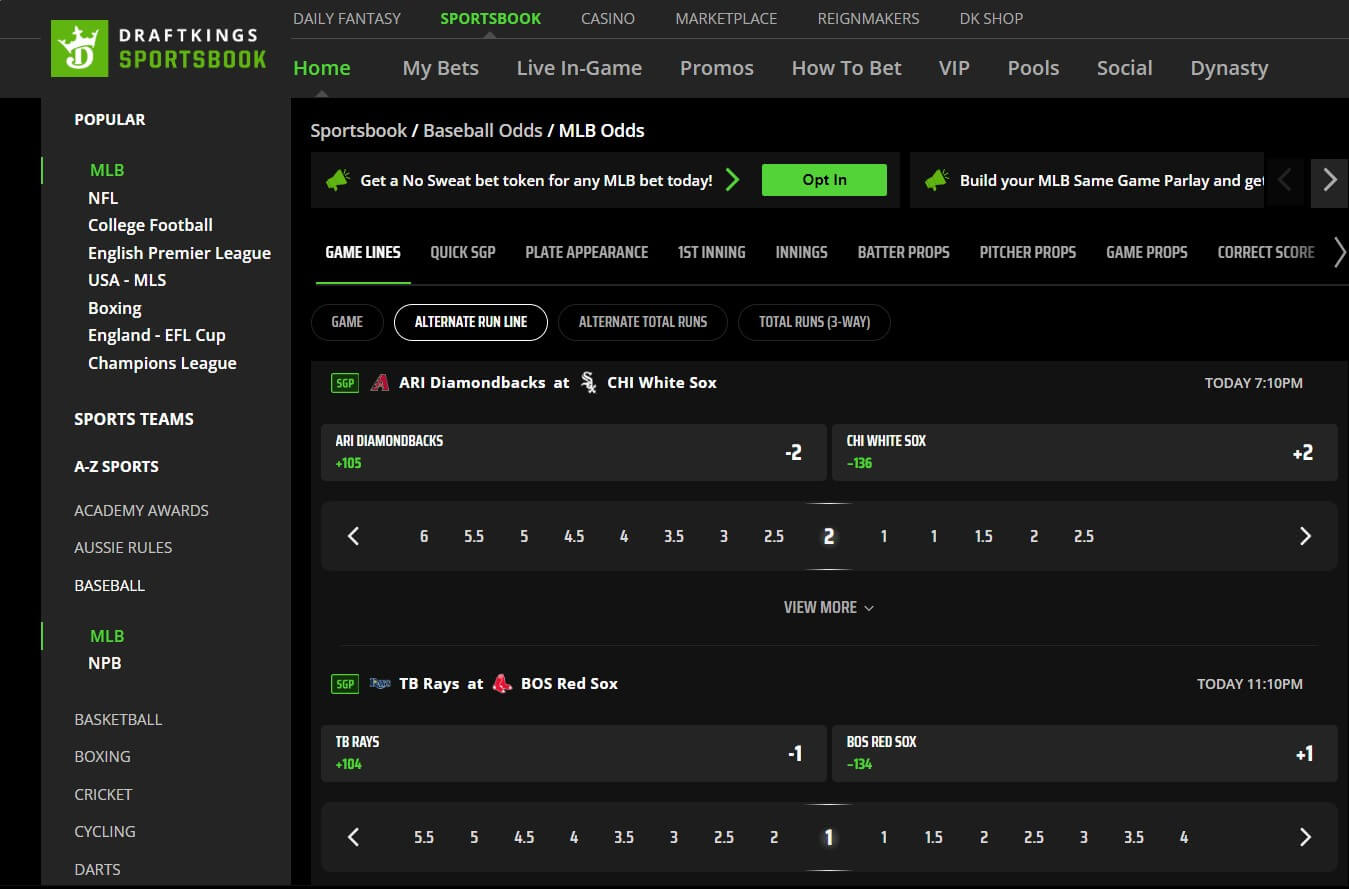Open the Innings tab
Image resolution: width=1349 pixels, height=889 pixels.
802,252
